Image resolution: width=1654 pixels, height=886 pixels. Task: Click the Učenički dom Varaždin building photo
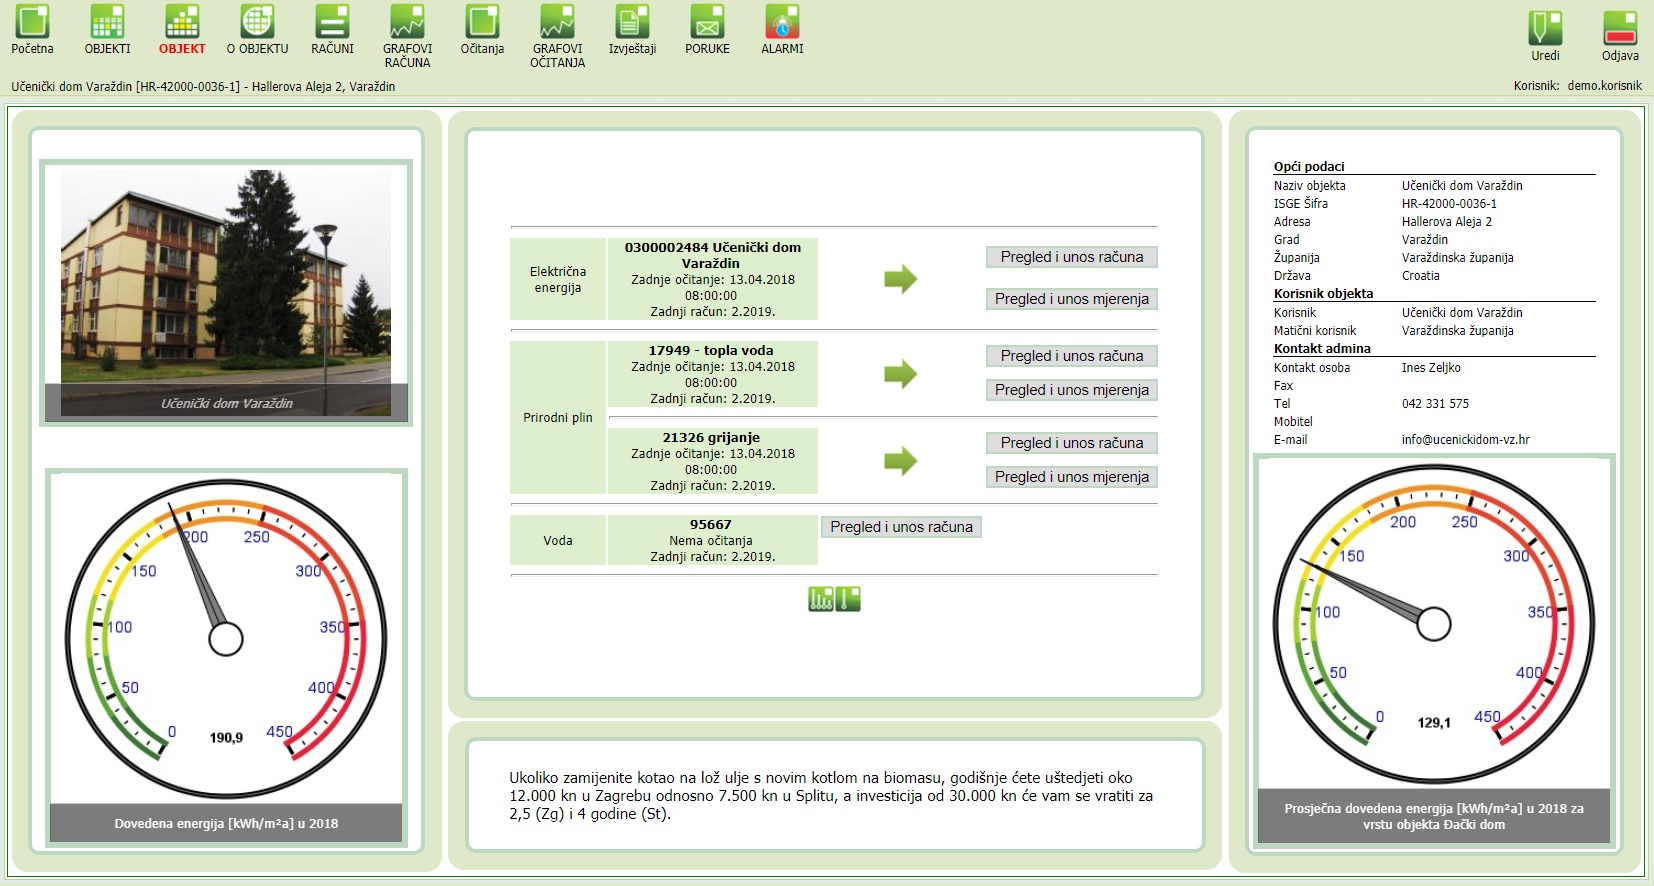point(226,292)
